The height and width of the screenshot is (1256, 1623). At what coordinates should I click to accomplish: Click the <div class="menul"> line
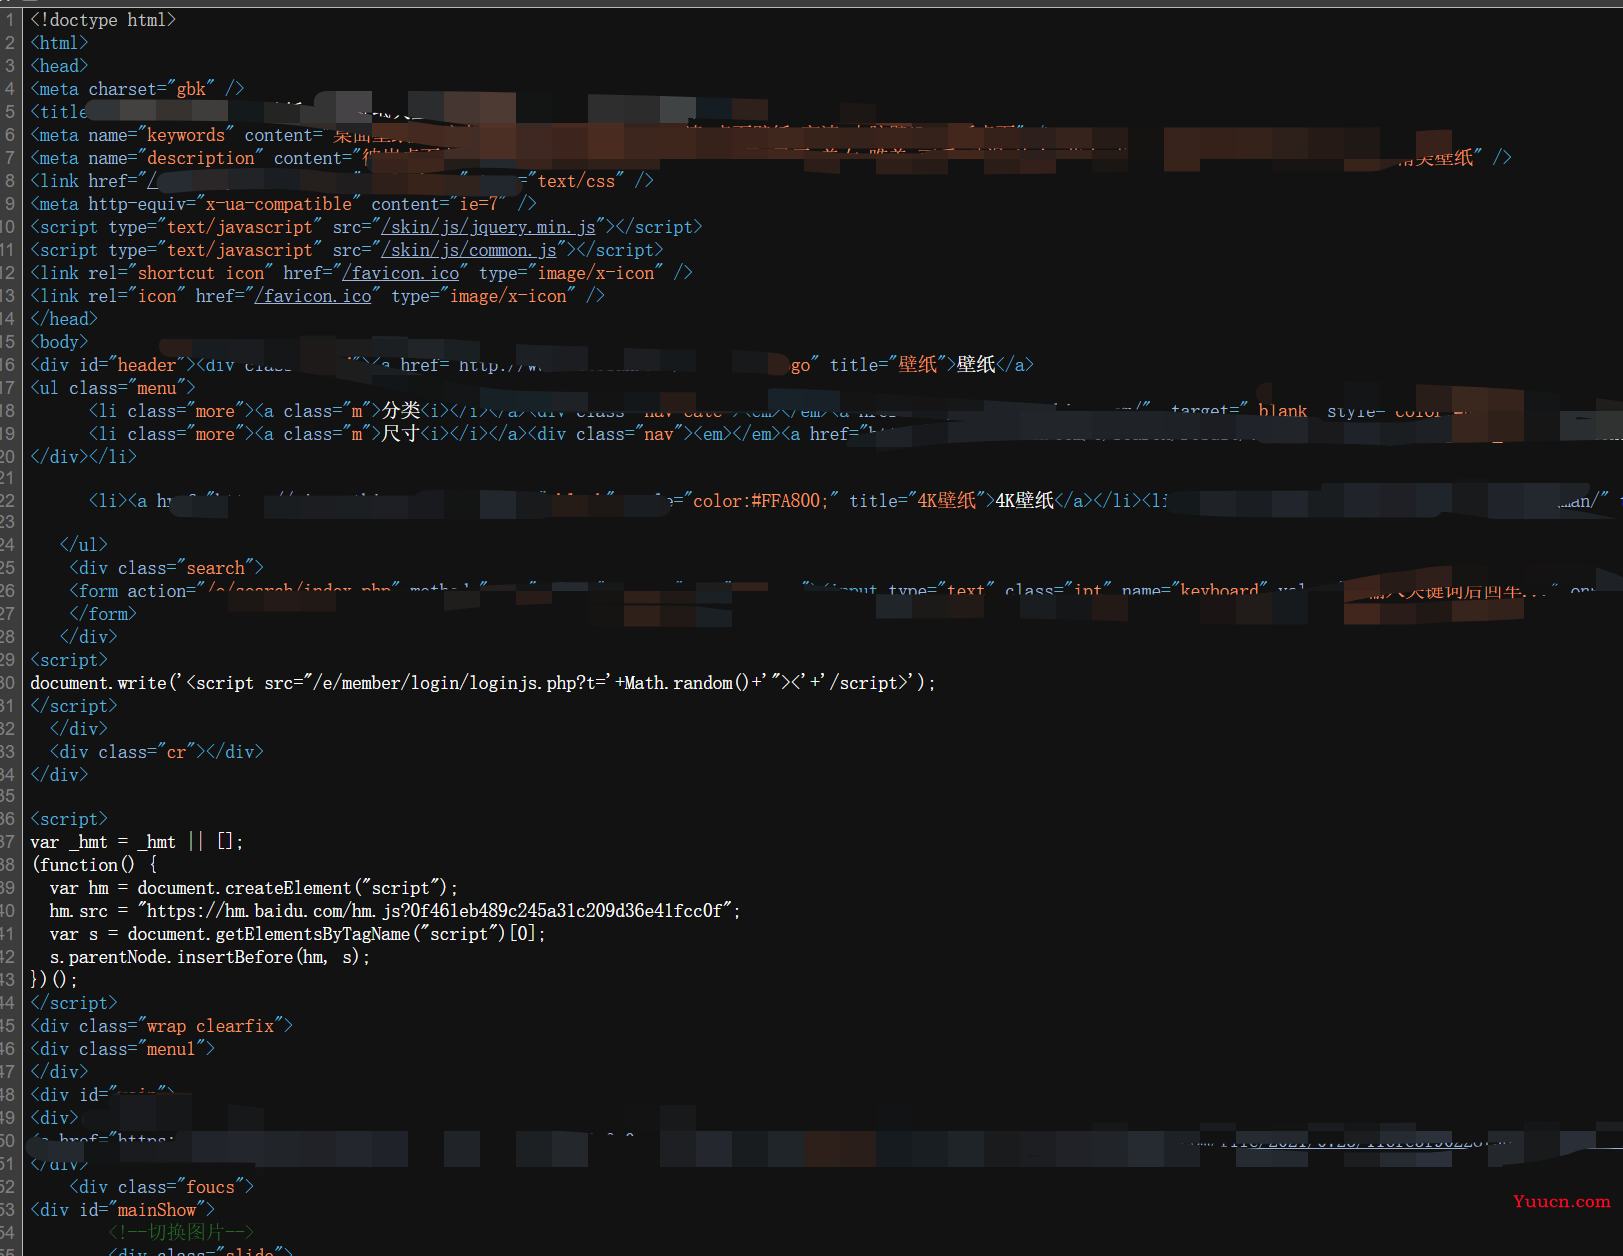pyautogui.click(x=123, y=1049)
